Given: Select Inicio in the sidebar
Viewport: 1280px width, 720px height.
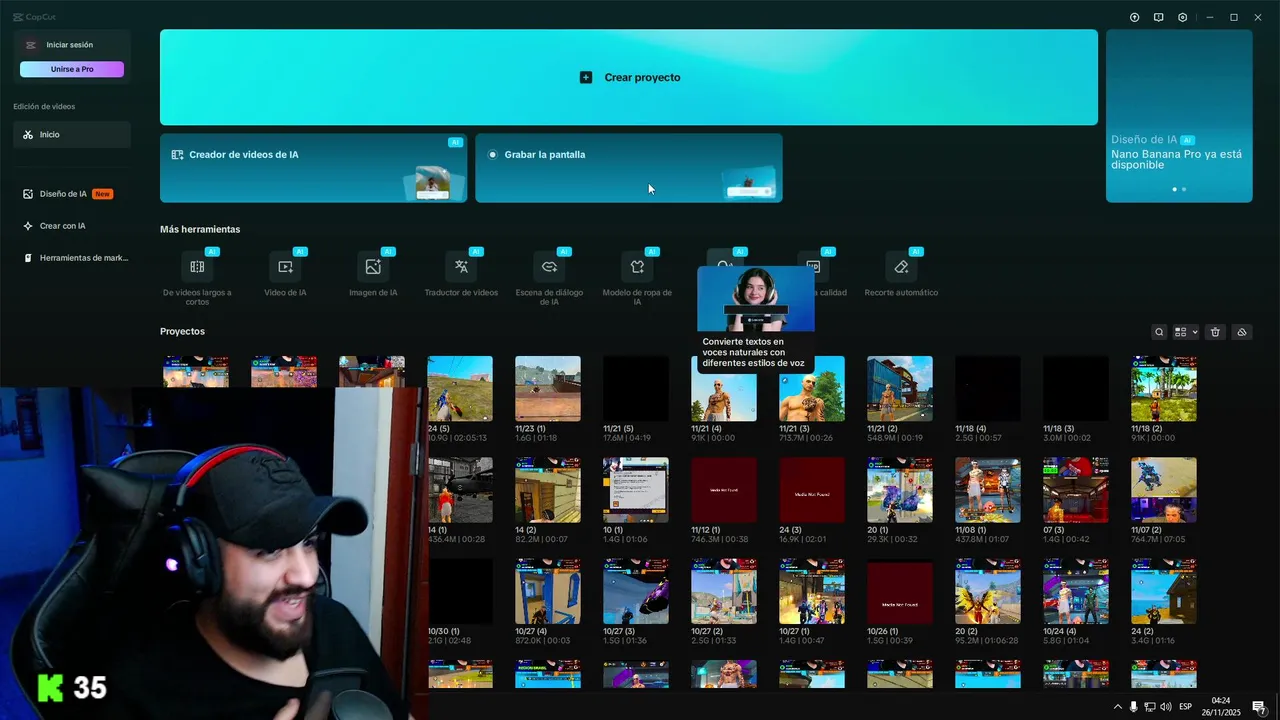Looking at the screenshot, I should (72, 134).
